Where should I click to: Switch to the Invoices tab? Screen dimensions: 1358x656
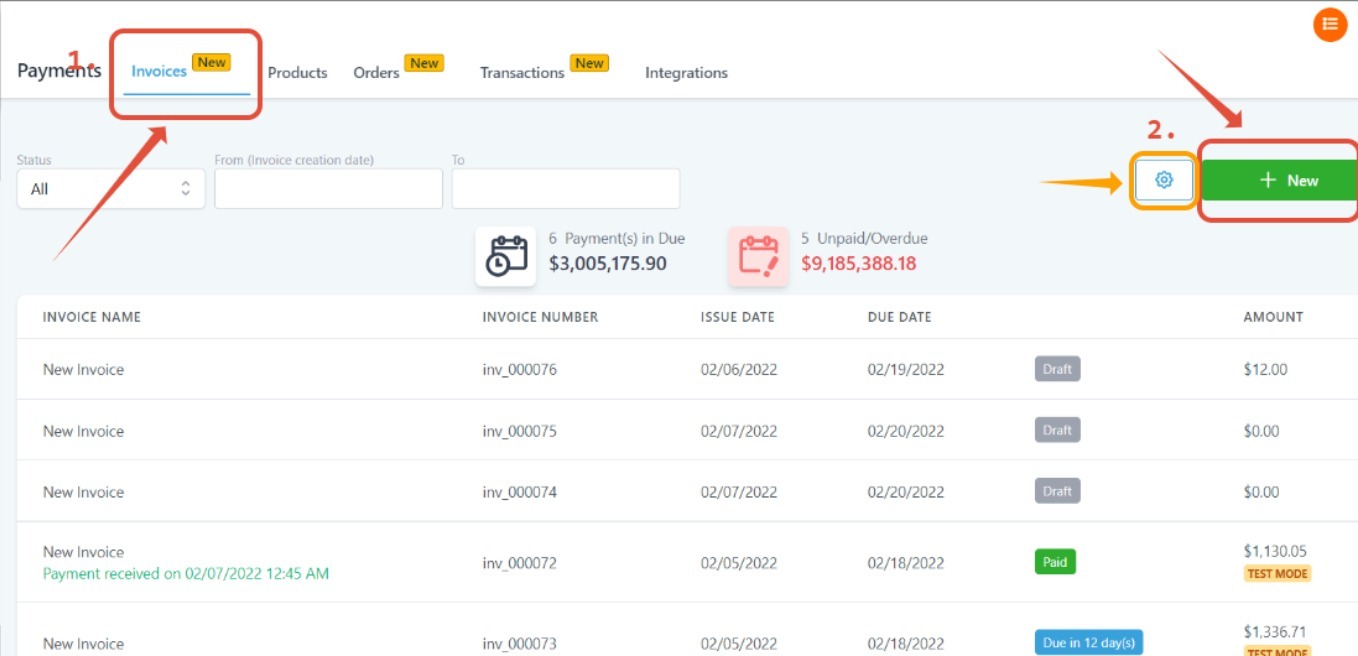[159, 71]
